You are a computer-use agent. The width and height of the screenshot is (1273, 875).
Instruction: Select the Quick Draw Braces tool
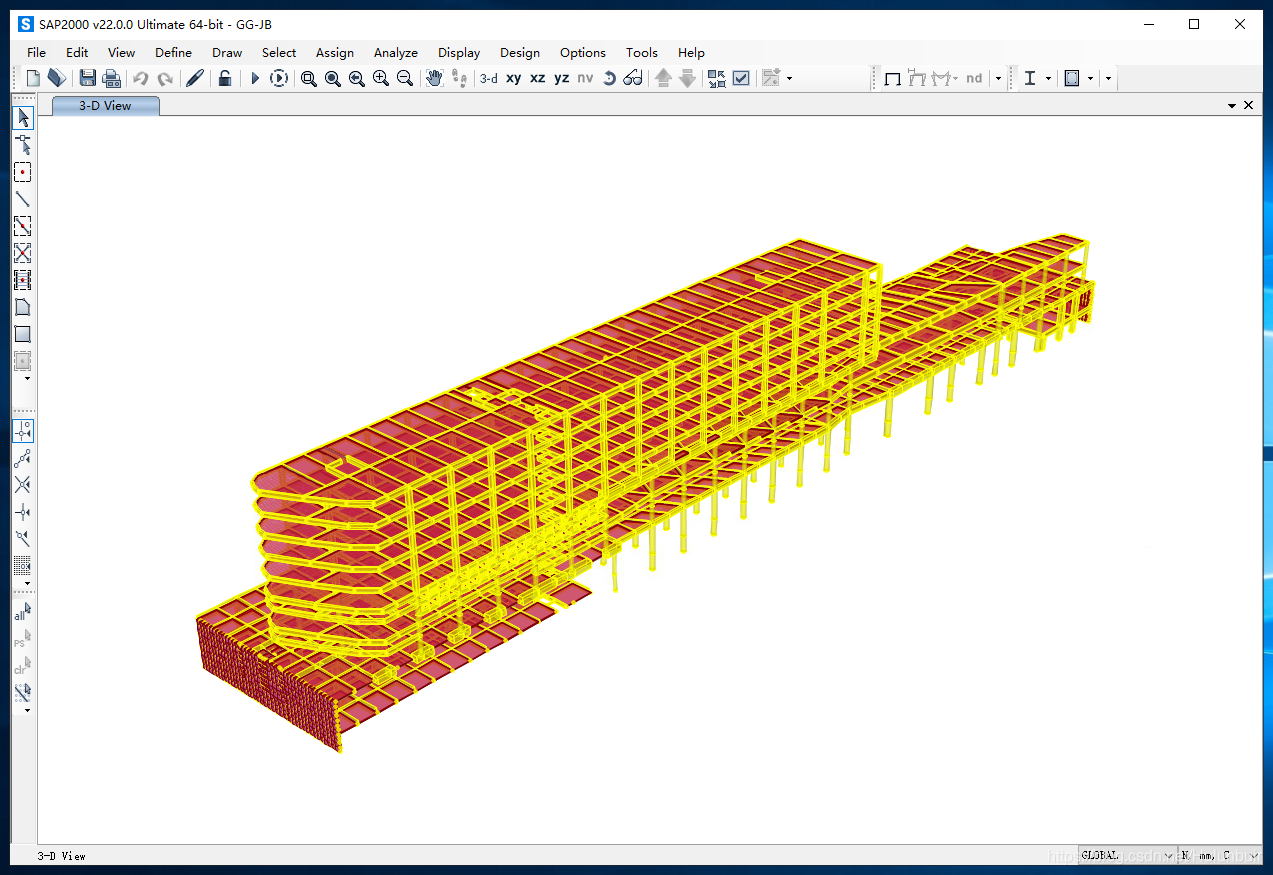pyautogui.click(x=23, y=253)
